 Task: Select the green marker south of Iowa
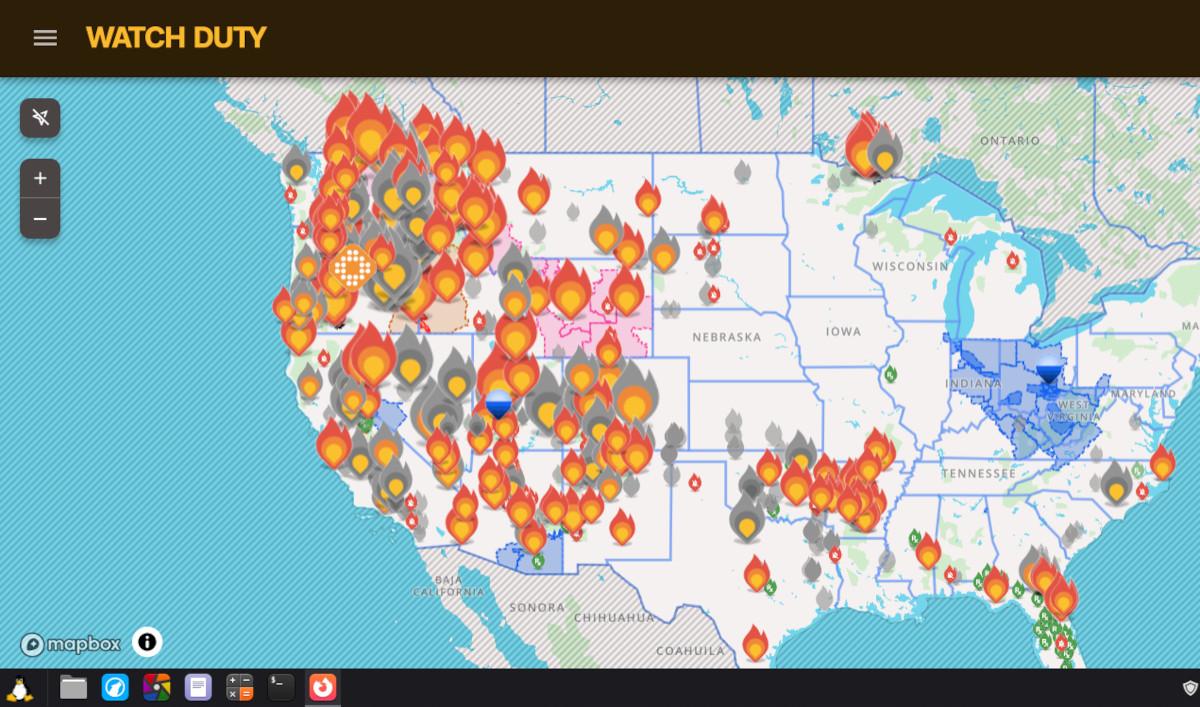click(889, 374)
